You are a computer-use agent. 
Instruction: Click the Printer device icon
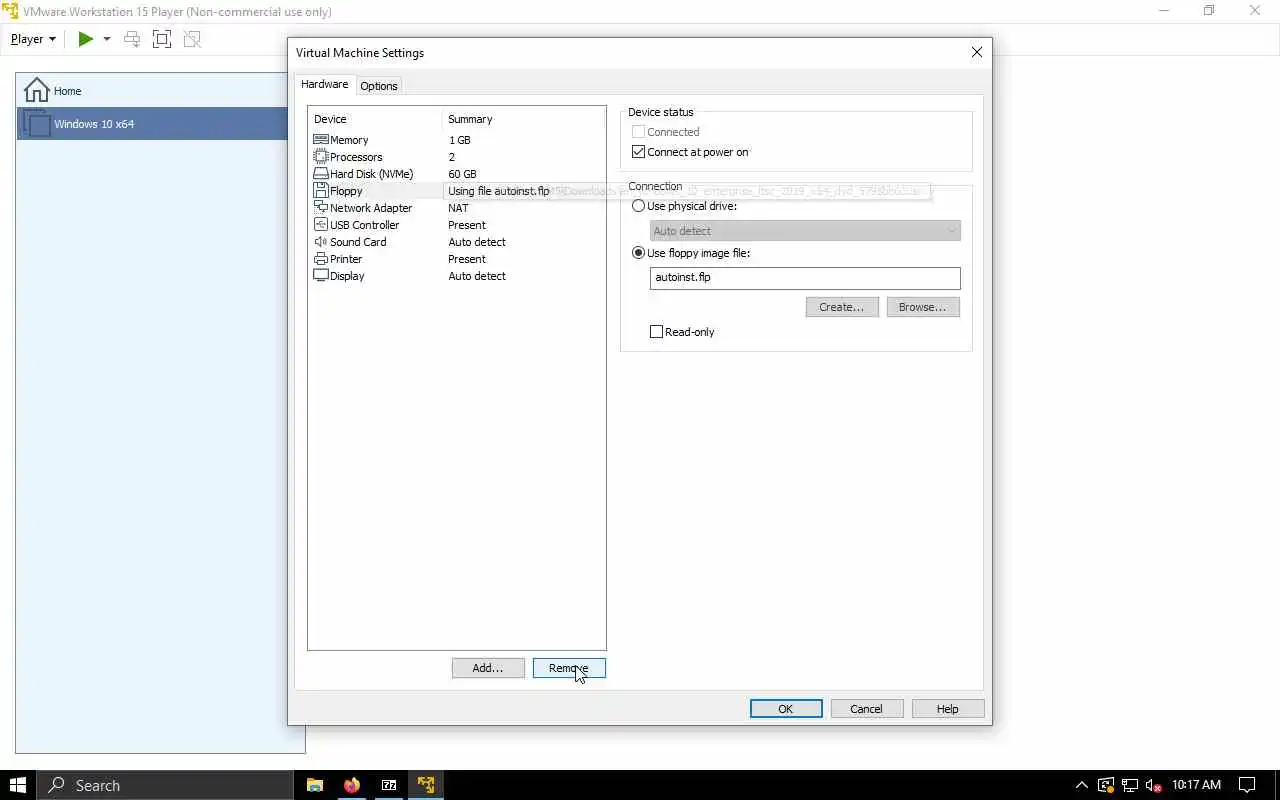click(x=321, y=259)
